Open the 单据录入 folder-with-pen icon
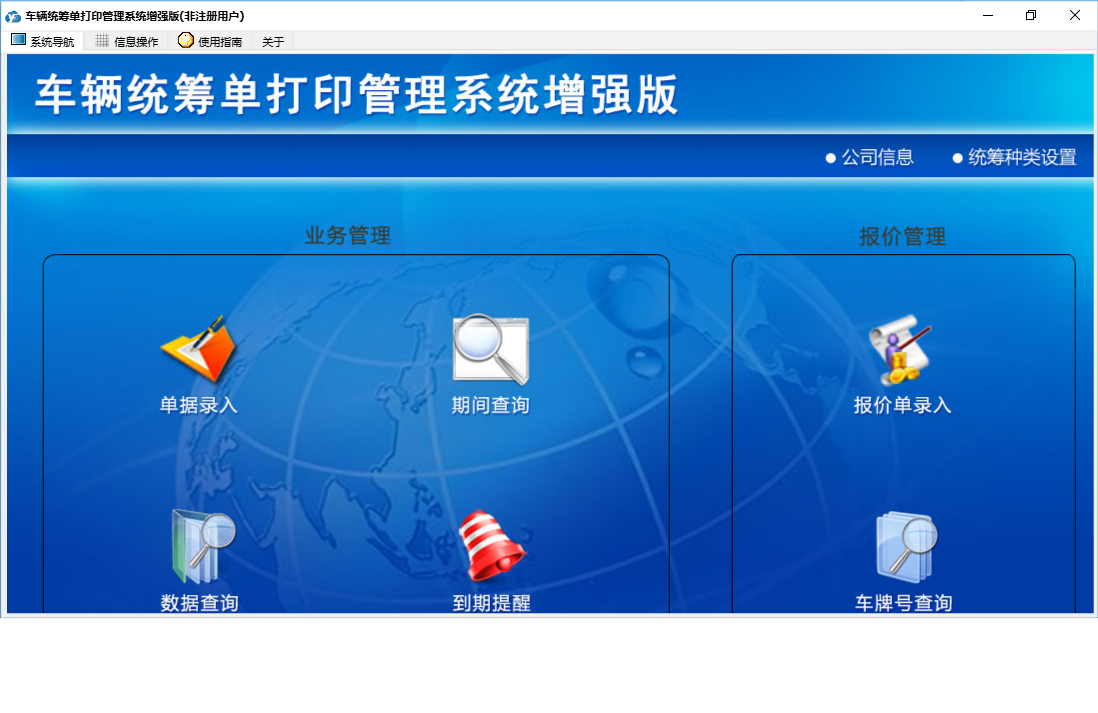This screenshot has width=1098, height=713. (x=199, y=349)
